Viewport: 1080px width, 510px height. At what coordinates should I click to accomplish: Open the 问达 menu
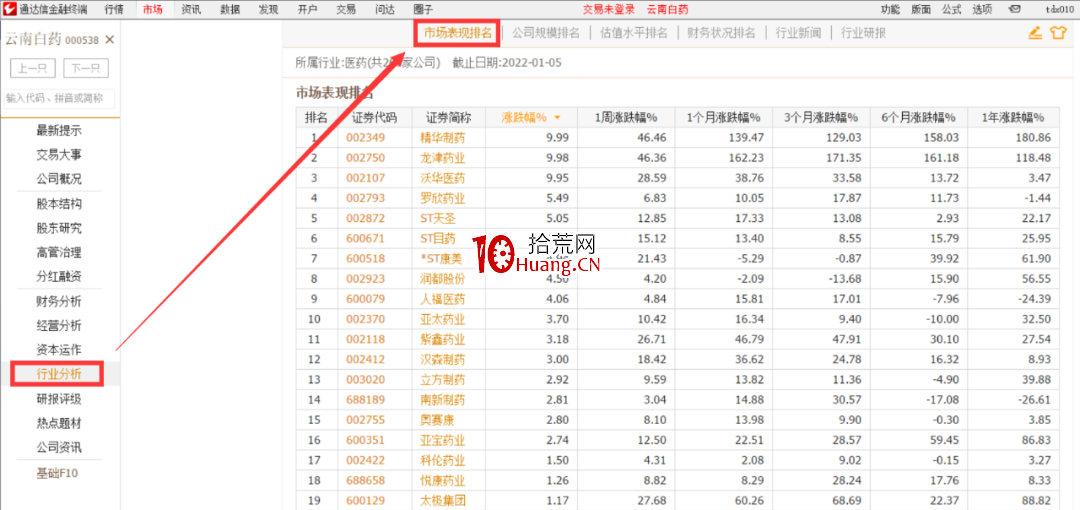click(384, 9)
